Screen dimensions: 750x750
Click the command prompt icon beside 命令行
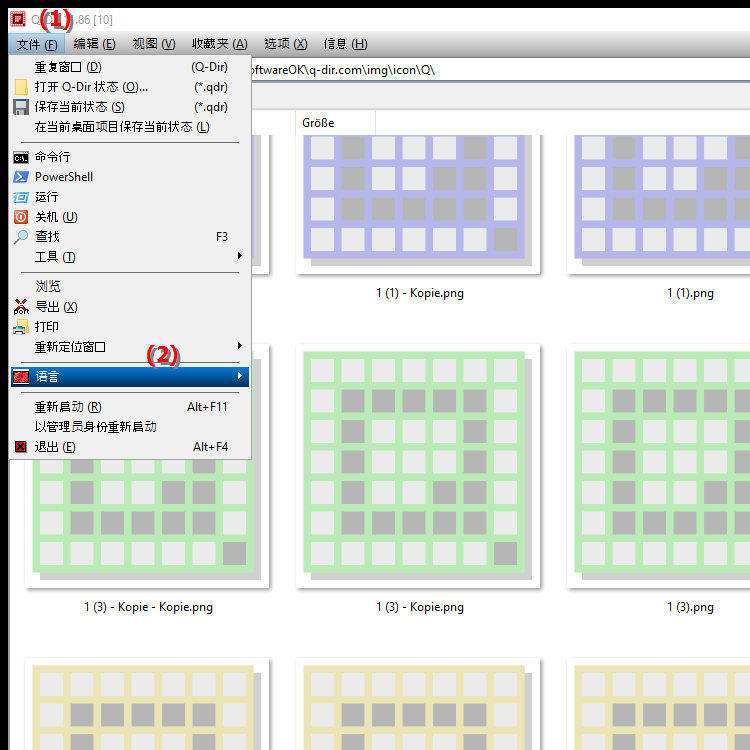click(x=21, y=157)
